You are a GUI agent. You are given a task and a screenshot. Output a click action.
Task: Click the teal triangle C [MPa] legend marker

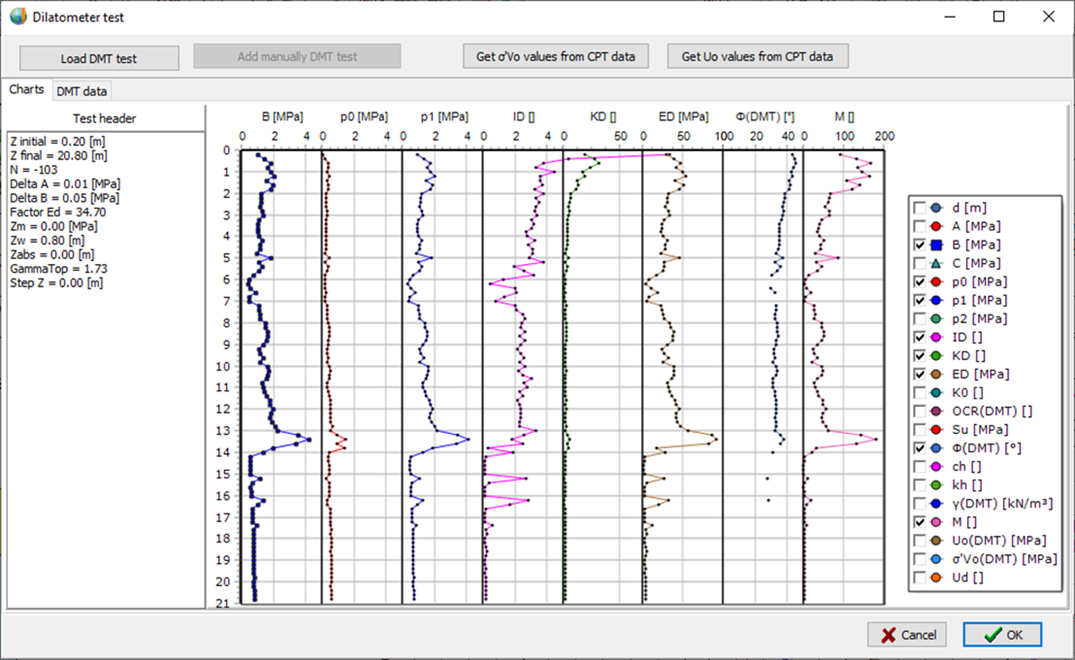[x=937, y=263]
